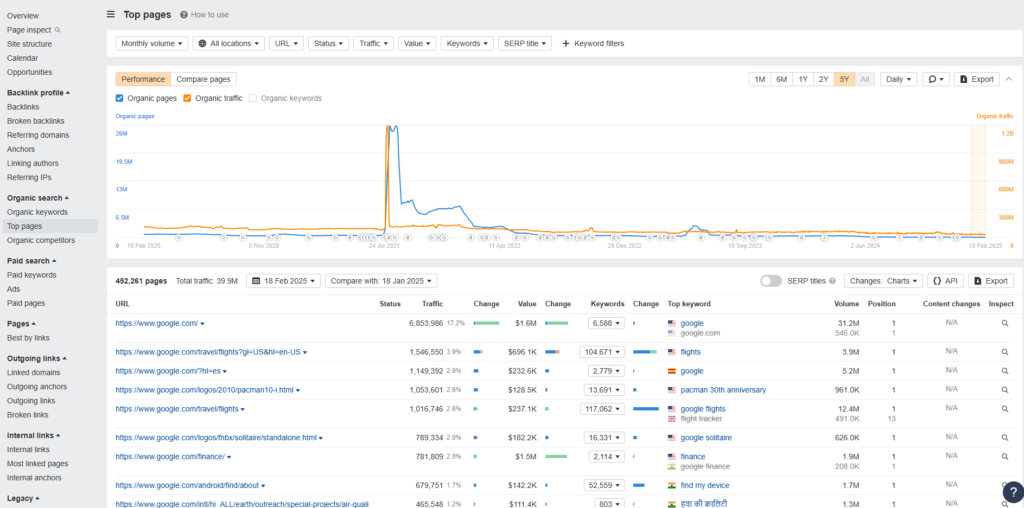
Task: Inspect the finance row magnifier icon
Action: (x=1004, y=456)
